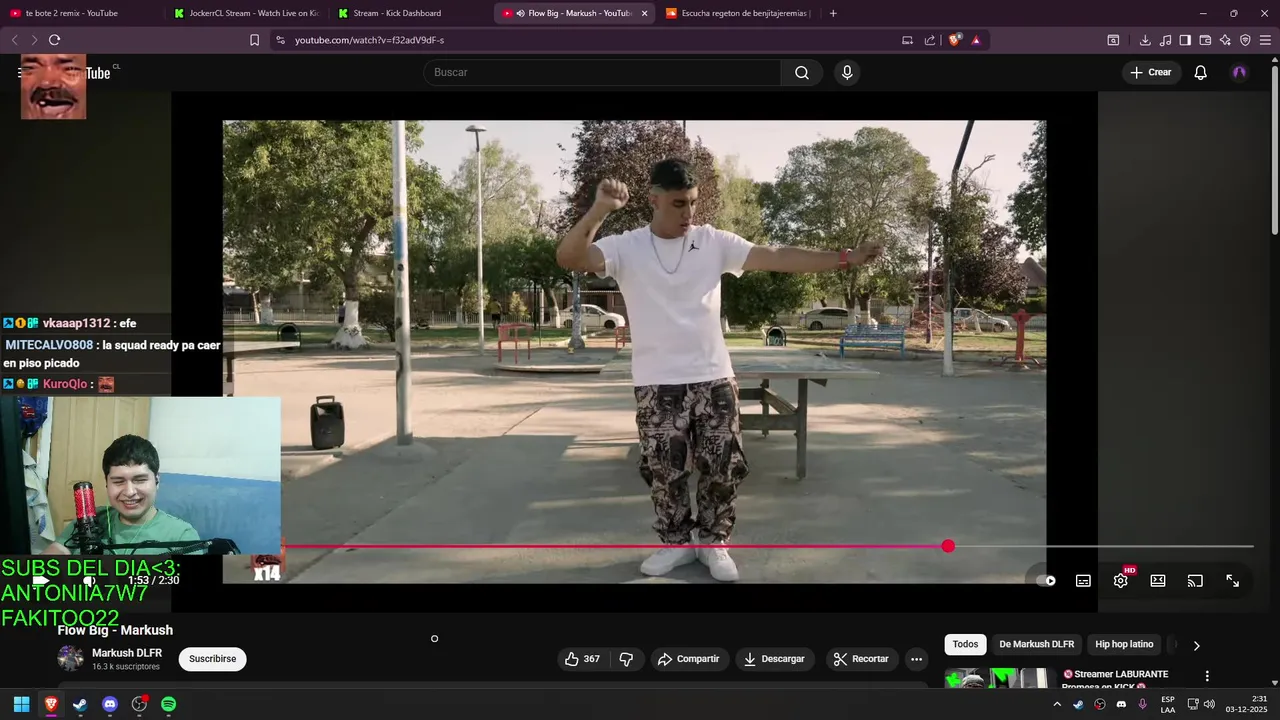Start voice search with the microphone icon
This screenshot has width=1280, height=720.
click(x=847, y=72)
